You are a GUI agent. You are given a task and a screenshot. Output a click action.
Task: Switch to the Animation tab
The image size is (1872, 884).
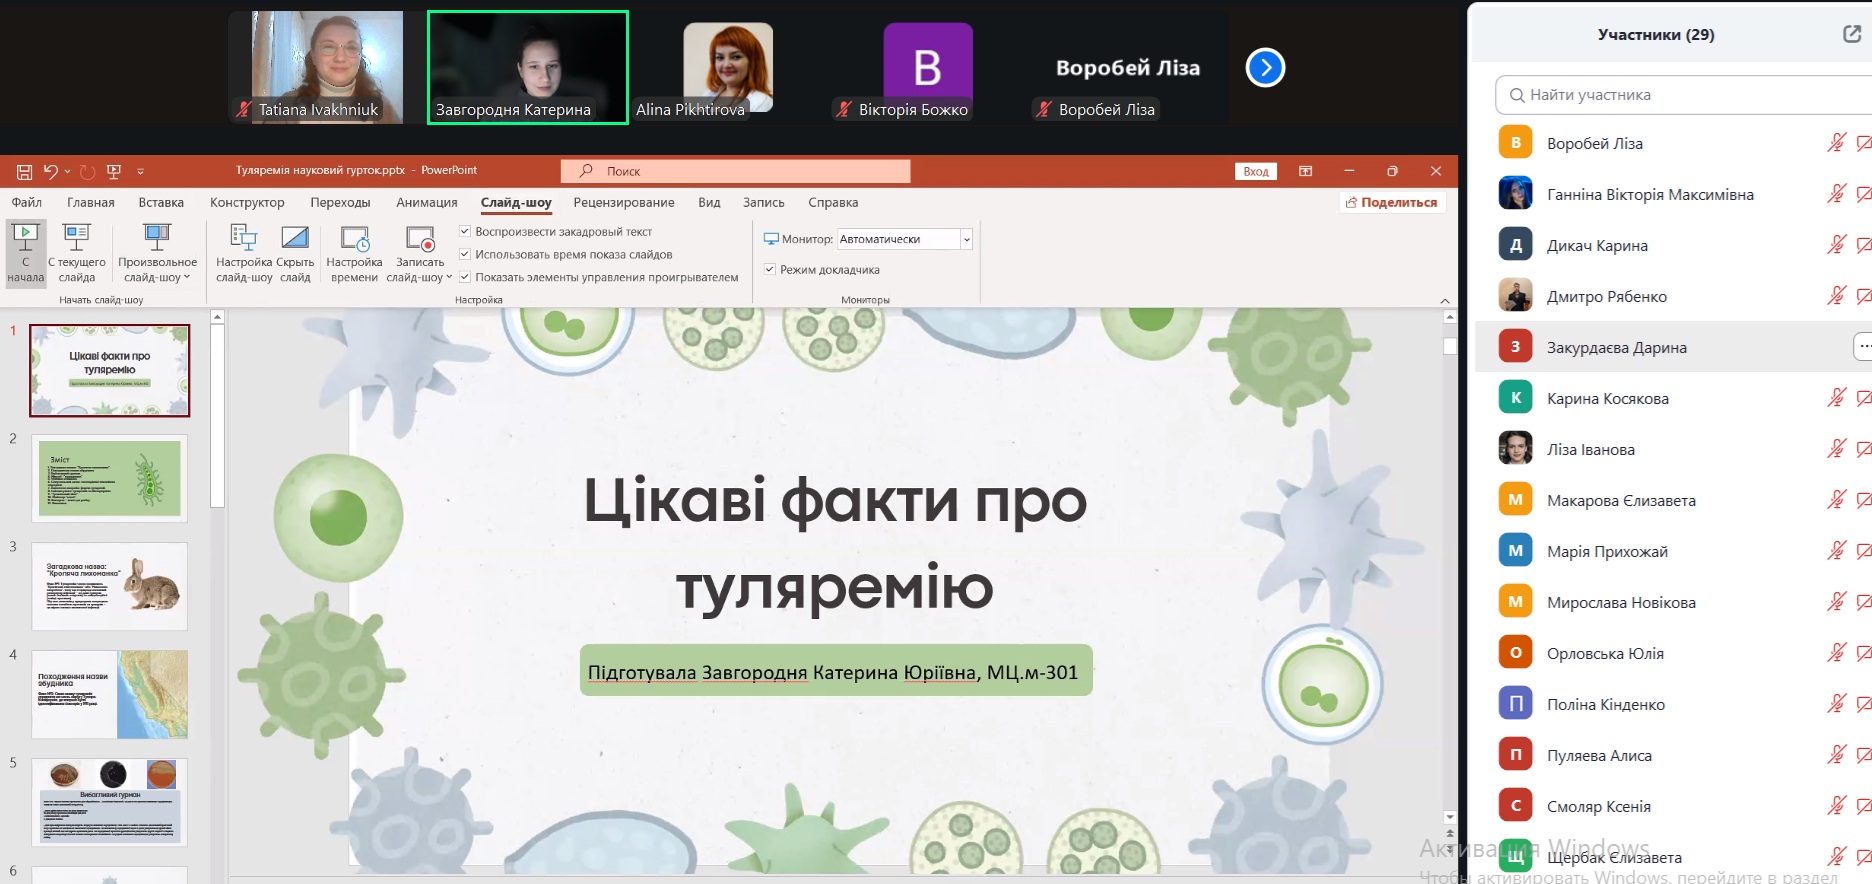426,202
